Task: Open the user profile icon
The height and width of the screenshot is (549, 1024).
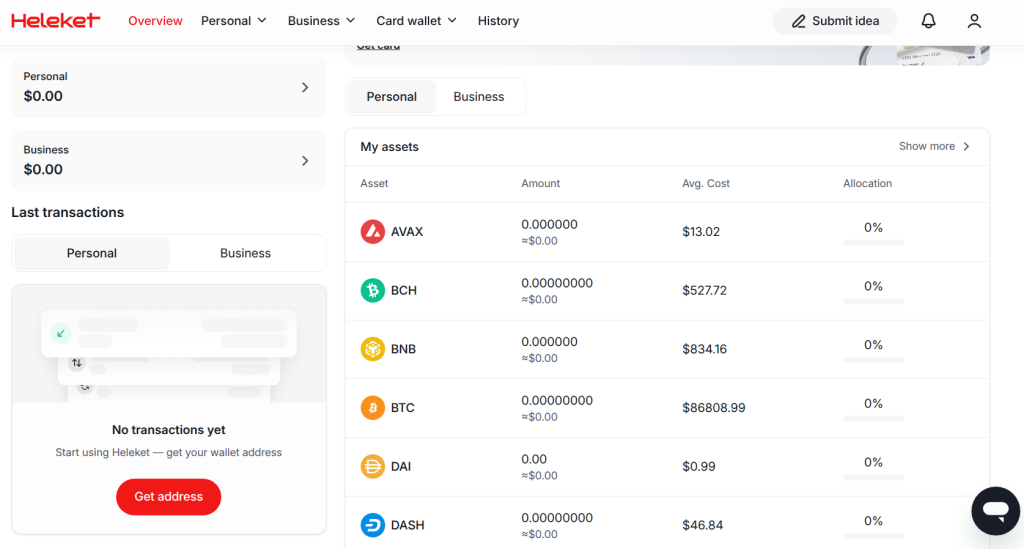Action: [974, 21]
